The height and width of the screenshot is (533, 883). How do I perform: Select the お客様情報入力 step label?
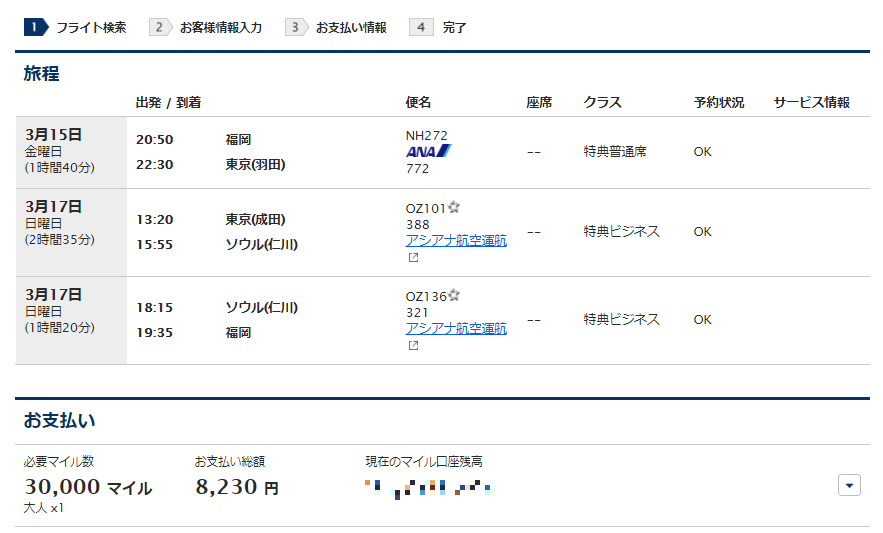(x=221, y=27)
